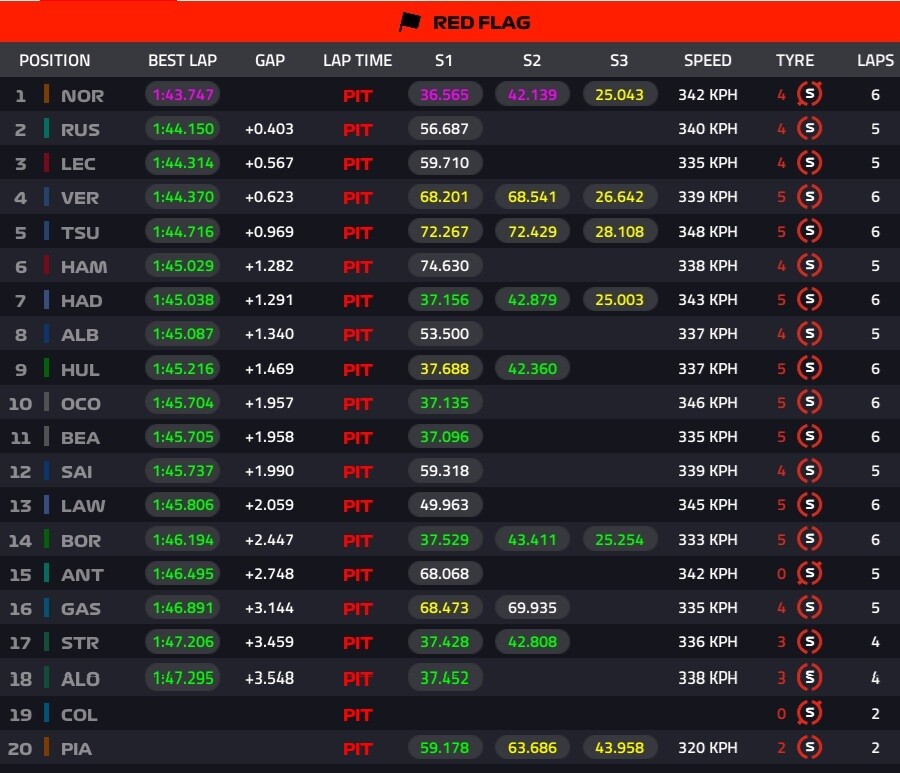Click the soft tyre icon in STR row
This screenshot has width=900, height=773.
pyautogui.click(x=809, y=642)
